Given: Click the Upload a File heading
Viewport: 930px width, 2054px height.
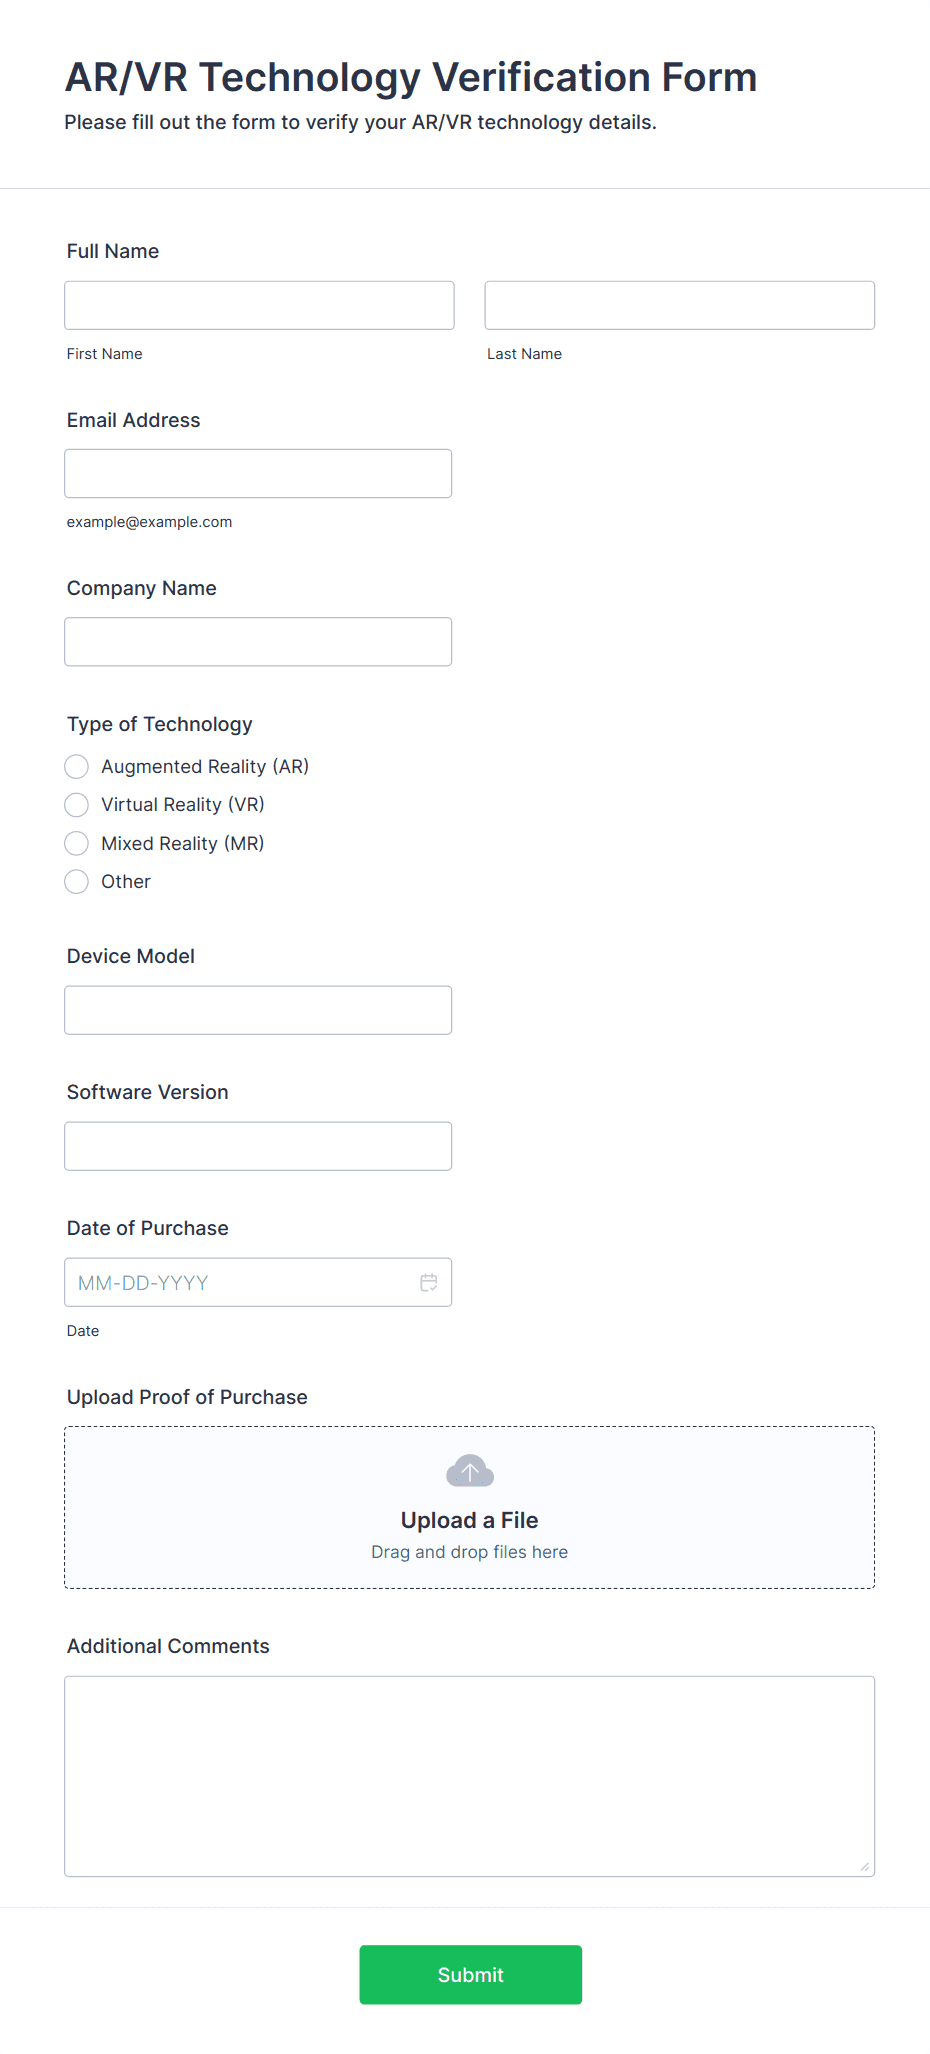Looking at the screenshot, I should coord(470,1520).
